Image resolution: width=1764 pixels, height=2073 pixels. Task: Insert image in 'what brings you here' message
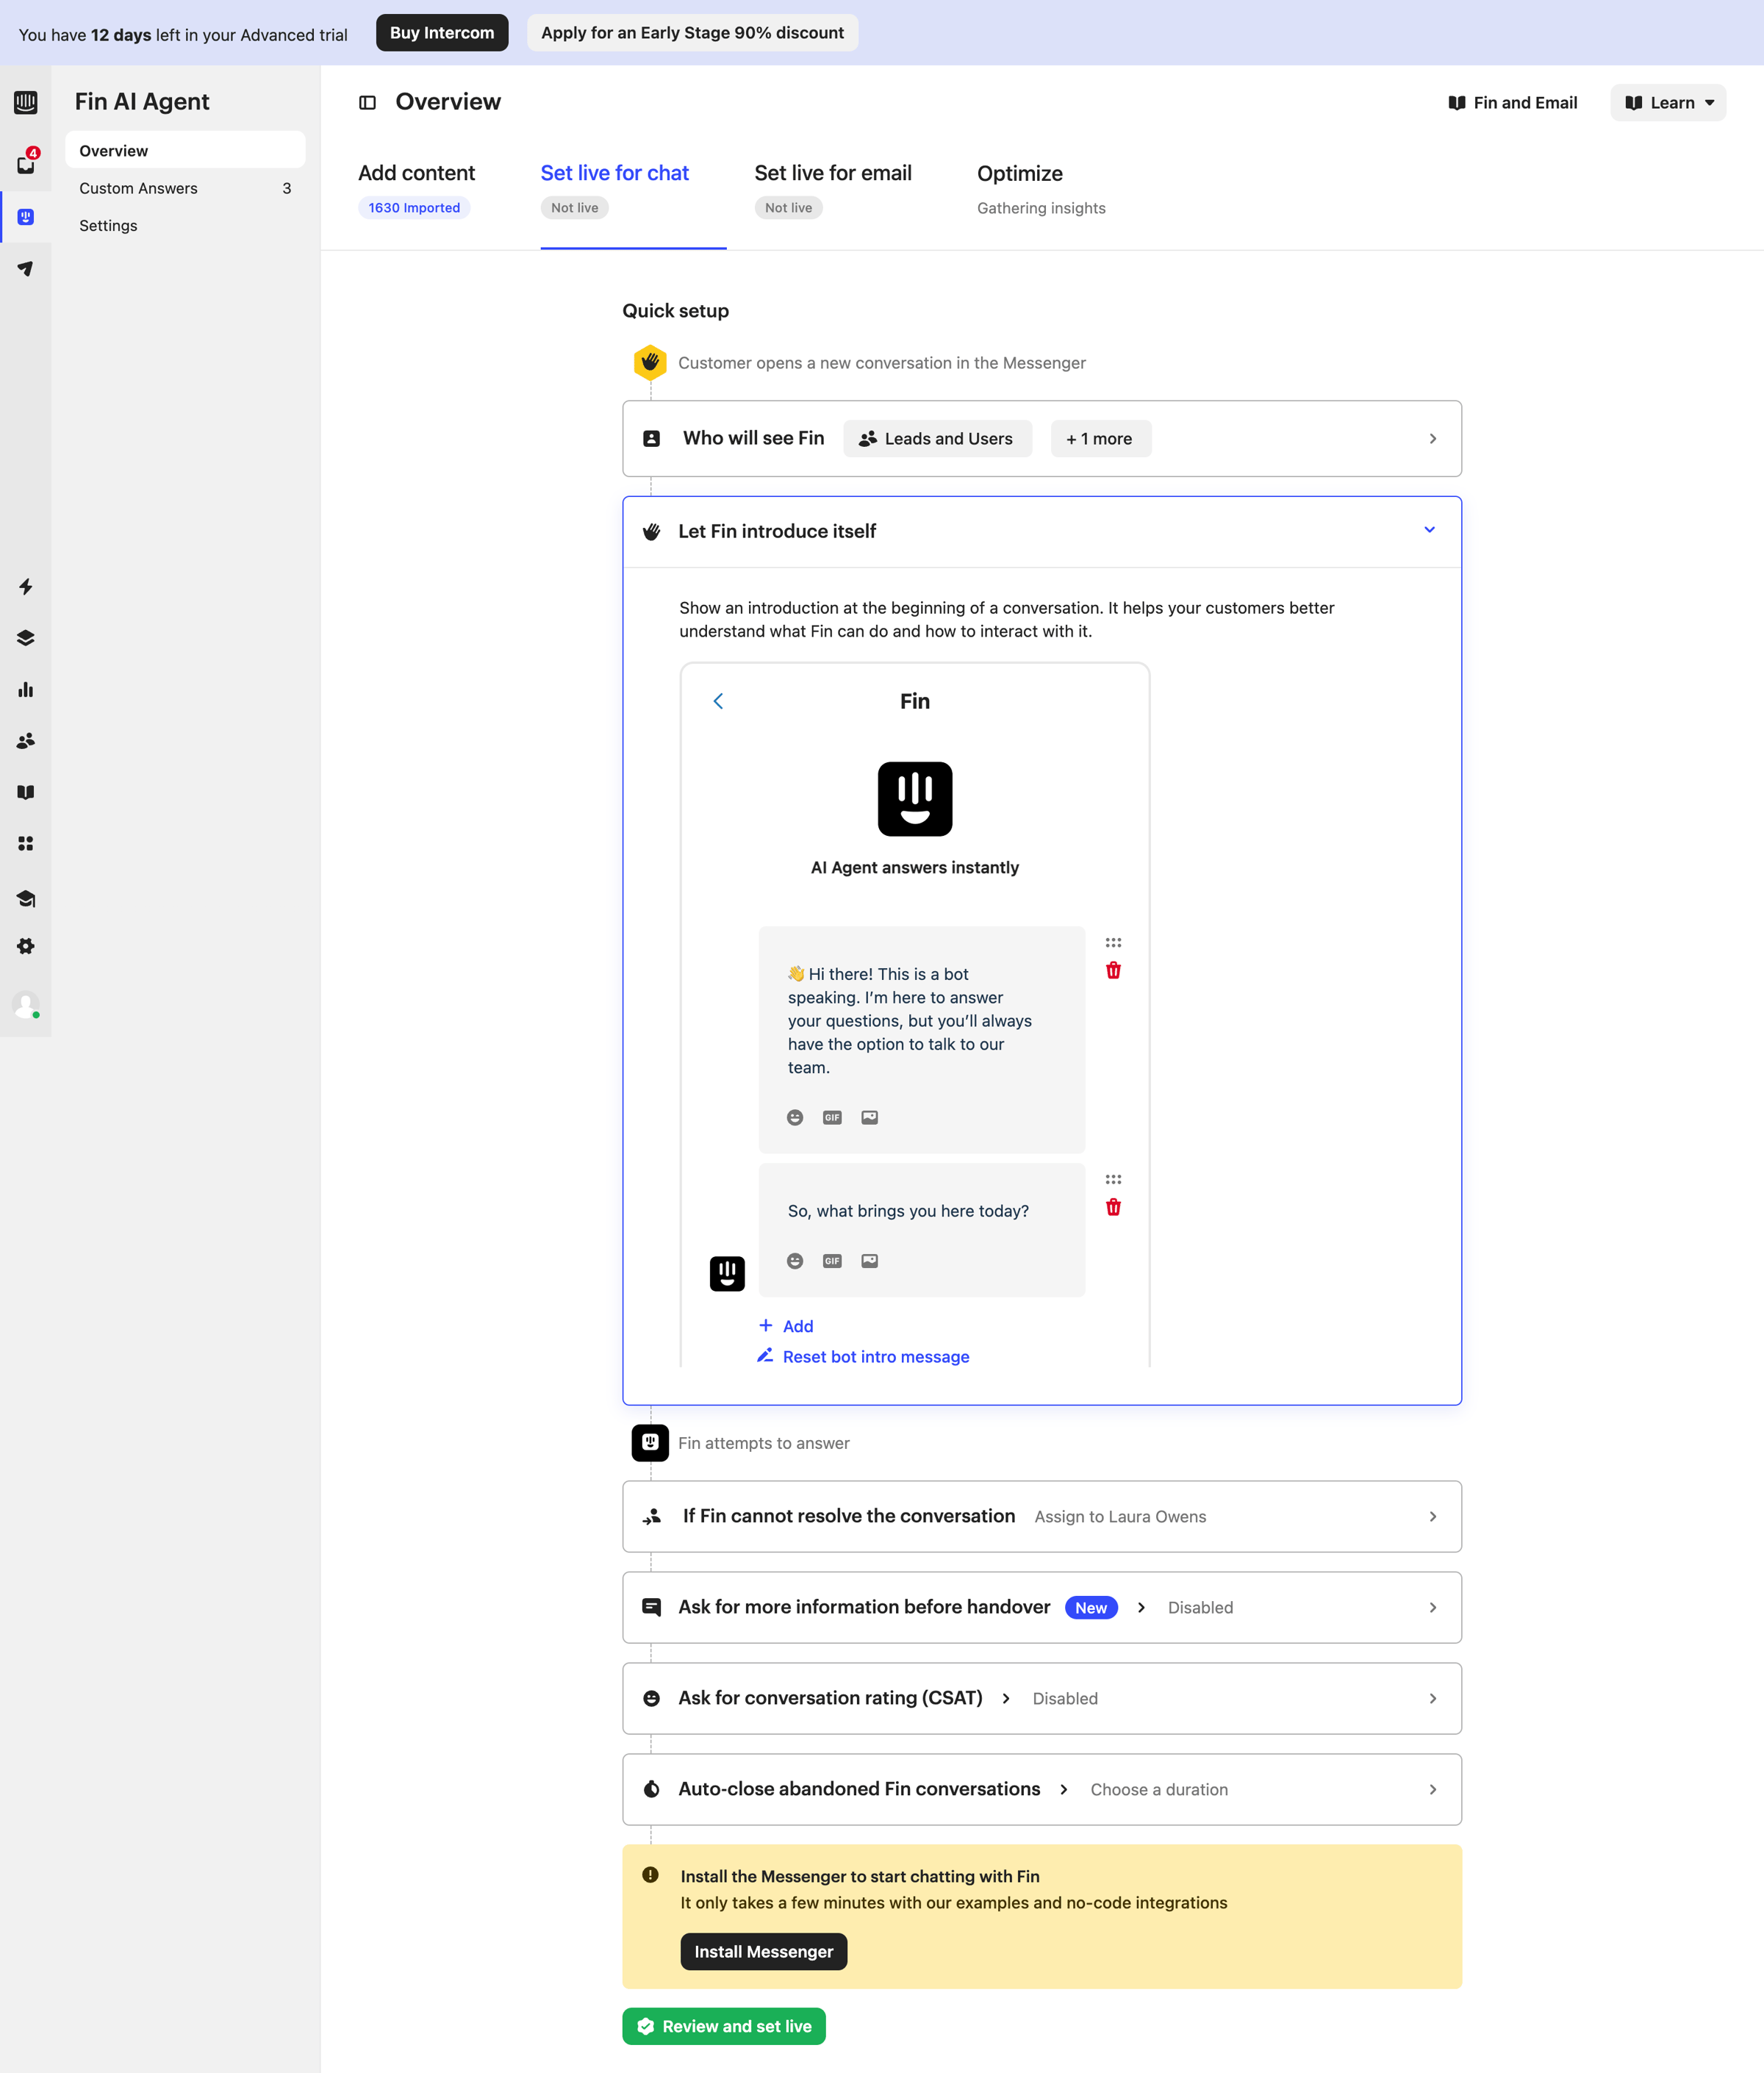870,1261
